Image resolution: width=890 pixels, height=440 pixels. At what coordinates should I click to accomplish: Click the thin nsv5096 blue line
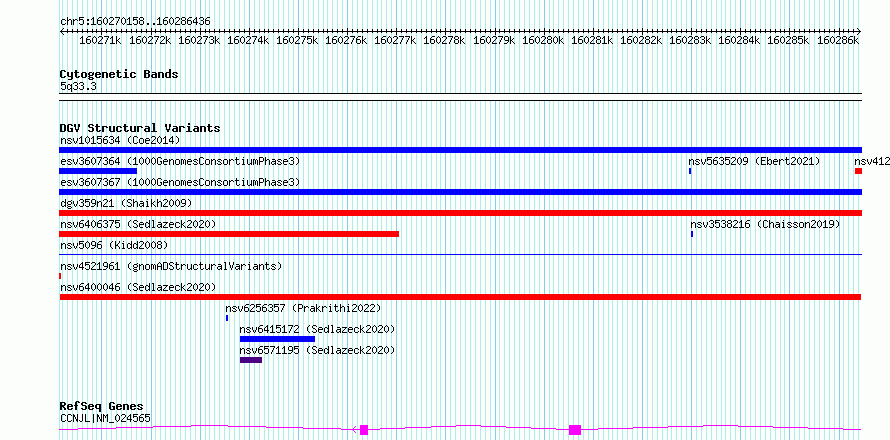[460, 254]
